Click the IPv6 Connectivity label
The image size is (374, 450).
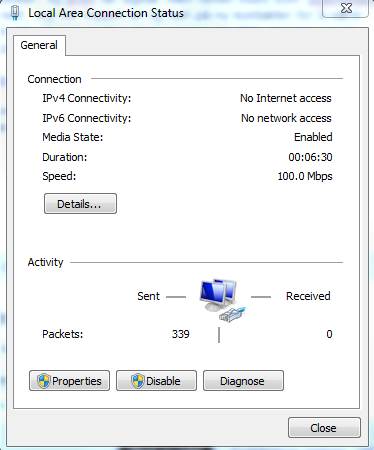87,118
